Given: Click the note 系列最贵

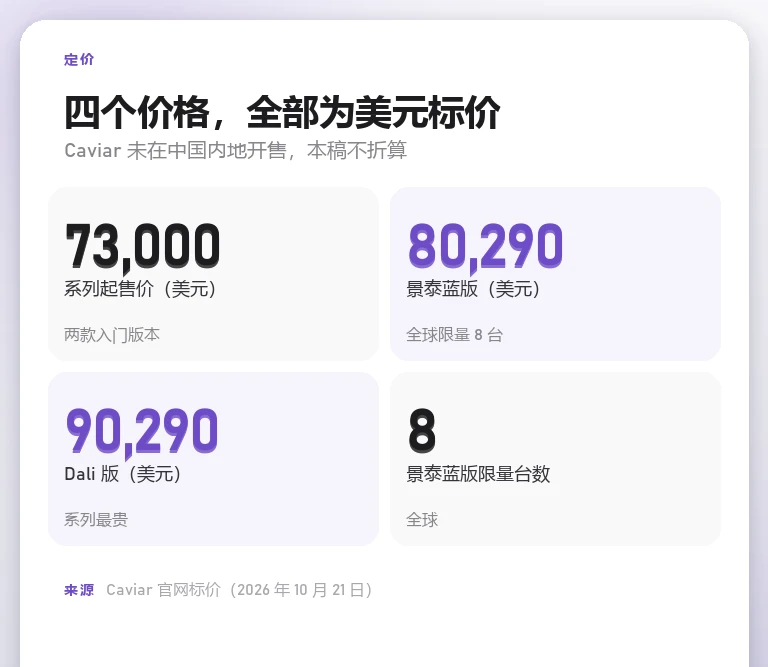Looking at the screenshot, I should click(96, 520).
